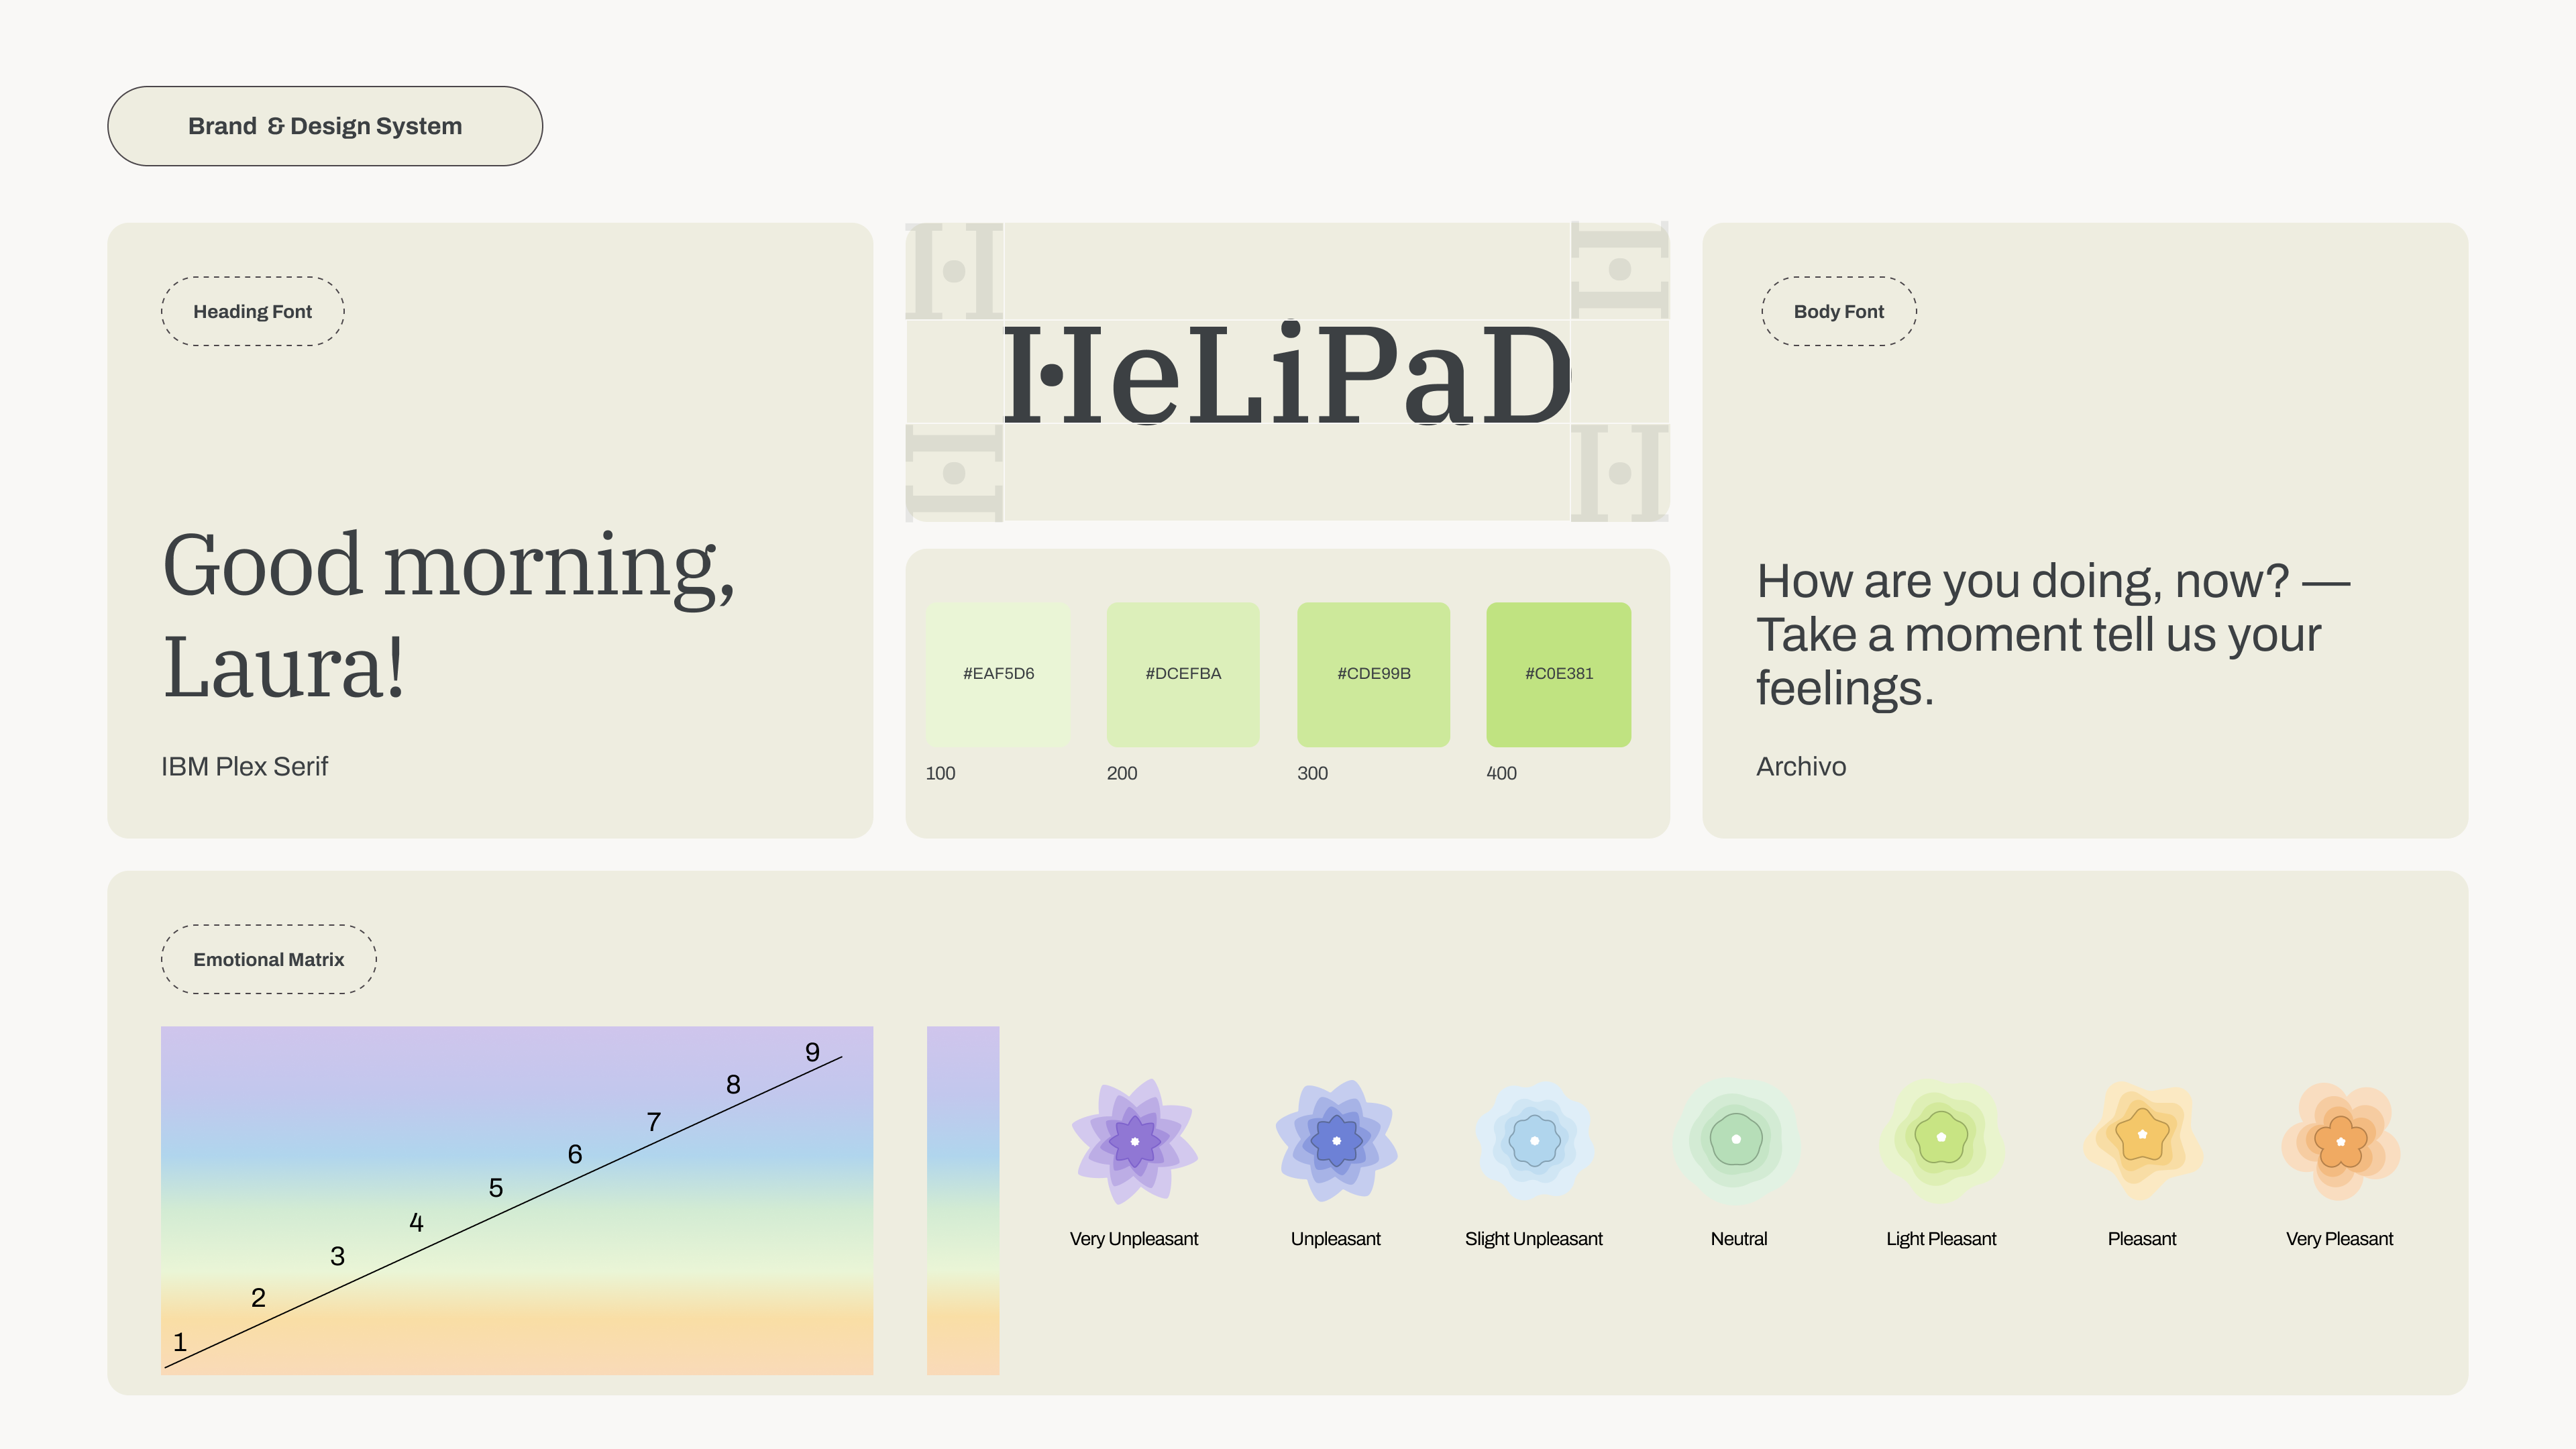Pick the #DCEFBA green swatch
Screen dimensions: 2576x1449
(x=1183, y=674)
